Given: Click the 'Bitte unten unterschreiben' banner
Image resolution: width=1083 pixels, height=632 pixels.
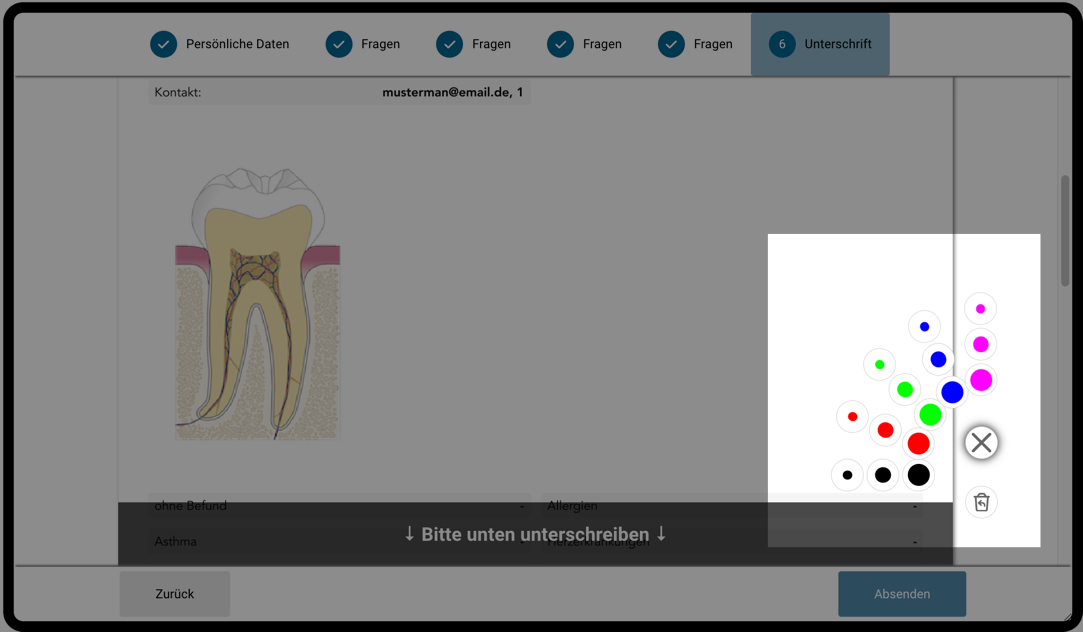Looking at the screenshot, I should pyautogui.click(x=535, y=534).
